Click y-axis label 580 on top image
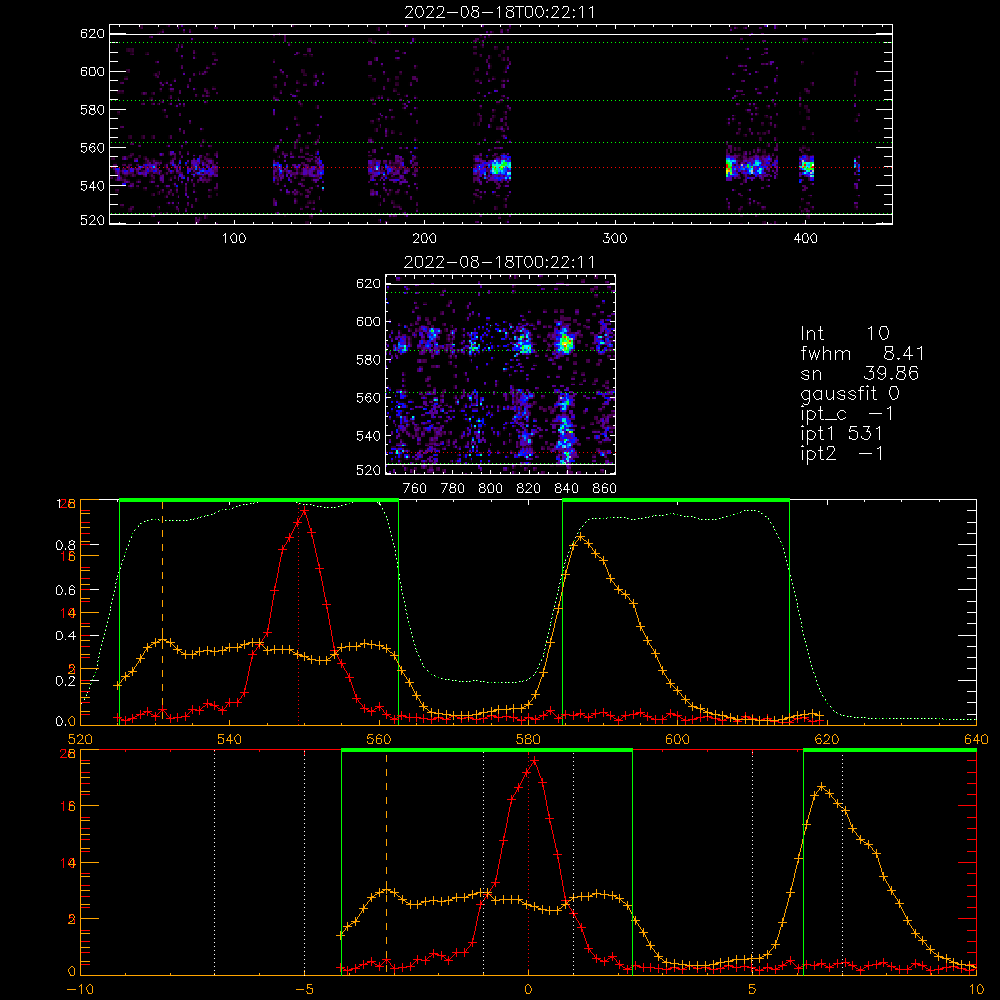 point(92,110)
